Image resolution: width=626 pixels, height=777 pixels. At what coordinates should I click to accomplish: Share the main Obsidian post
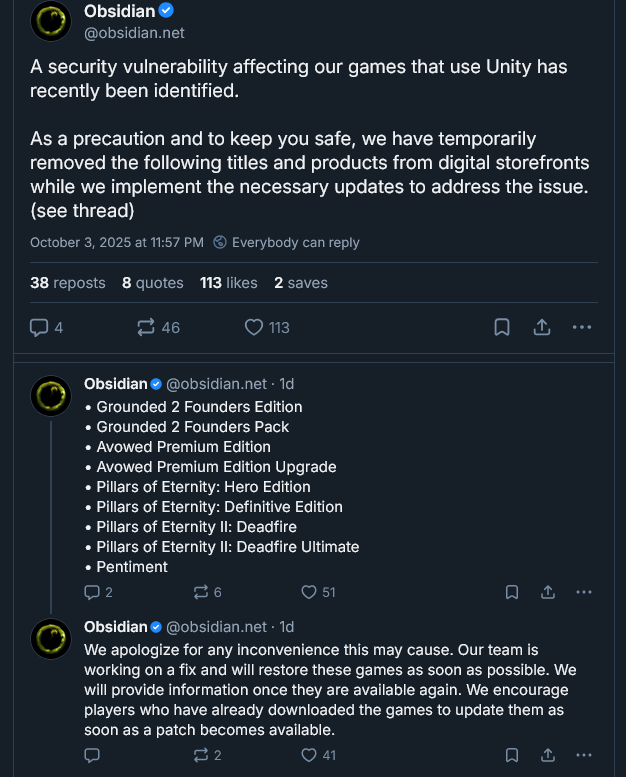point(541,327)
